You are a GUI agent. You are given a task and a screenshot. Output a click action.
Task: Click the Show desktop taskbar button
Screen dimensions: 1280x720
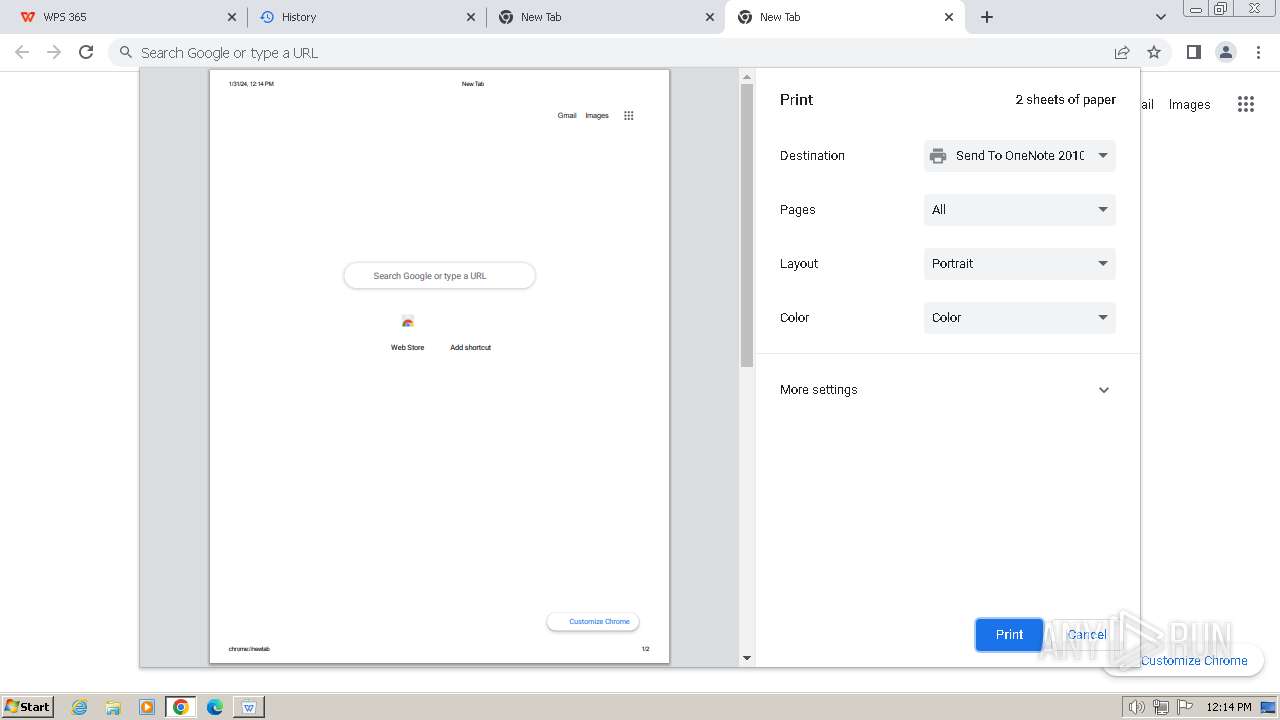1270,707
